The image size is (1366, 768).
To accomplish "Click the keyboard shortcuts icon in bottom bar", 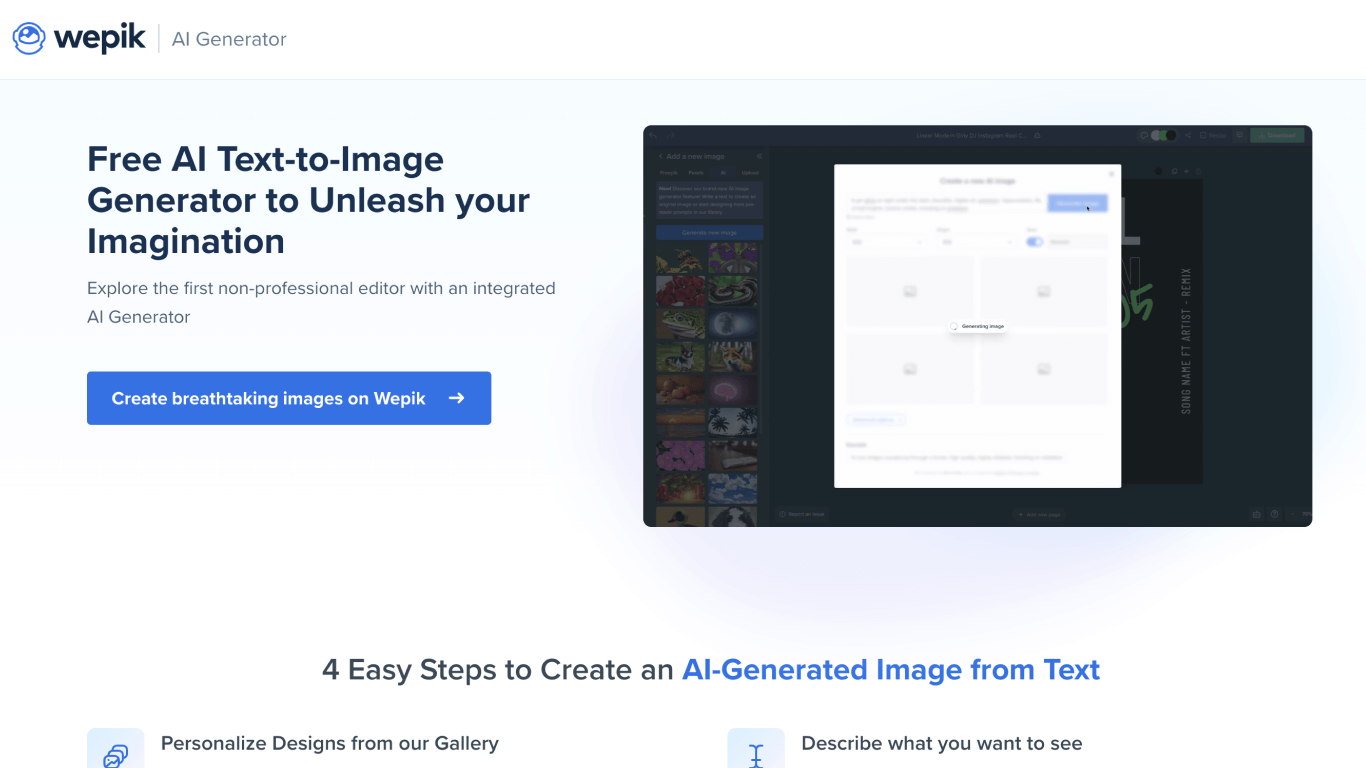I will (1257, 514).
